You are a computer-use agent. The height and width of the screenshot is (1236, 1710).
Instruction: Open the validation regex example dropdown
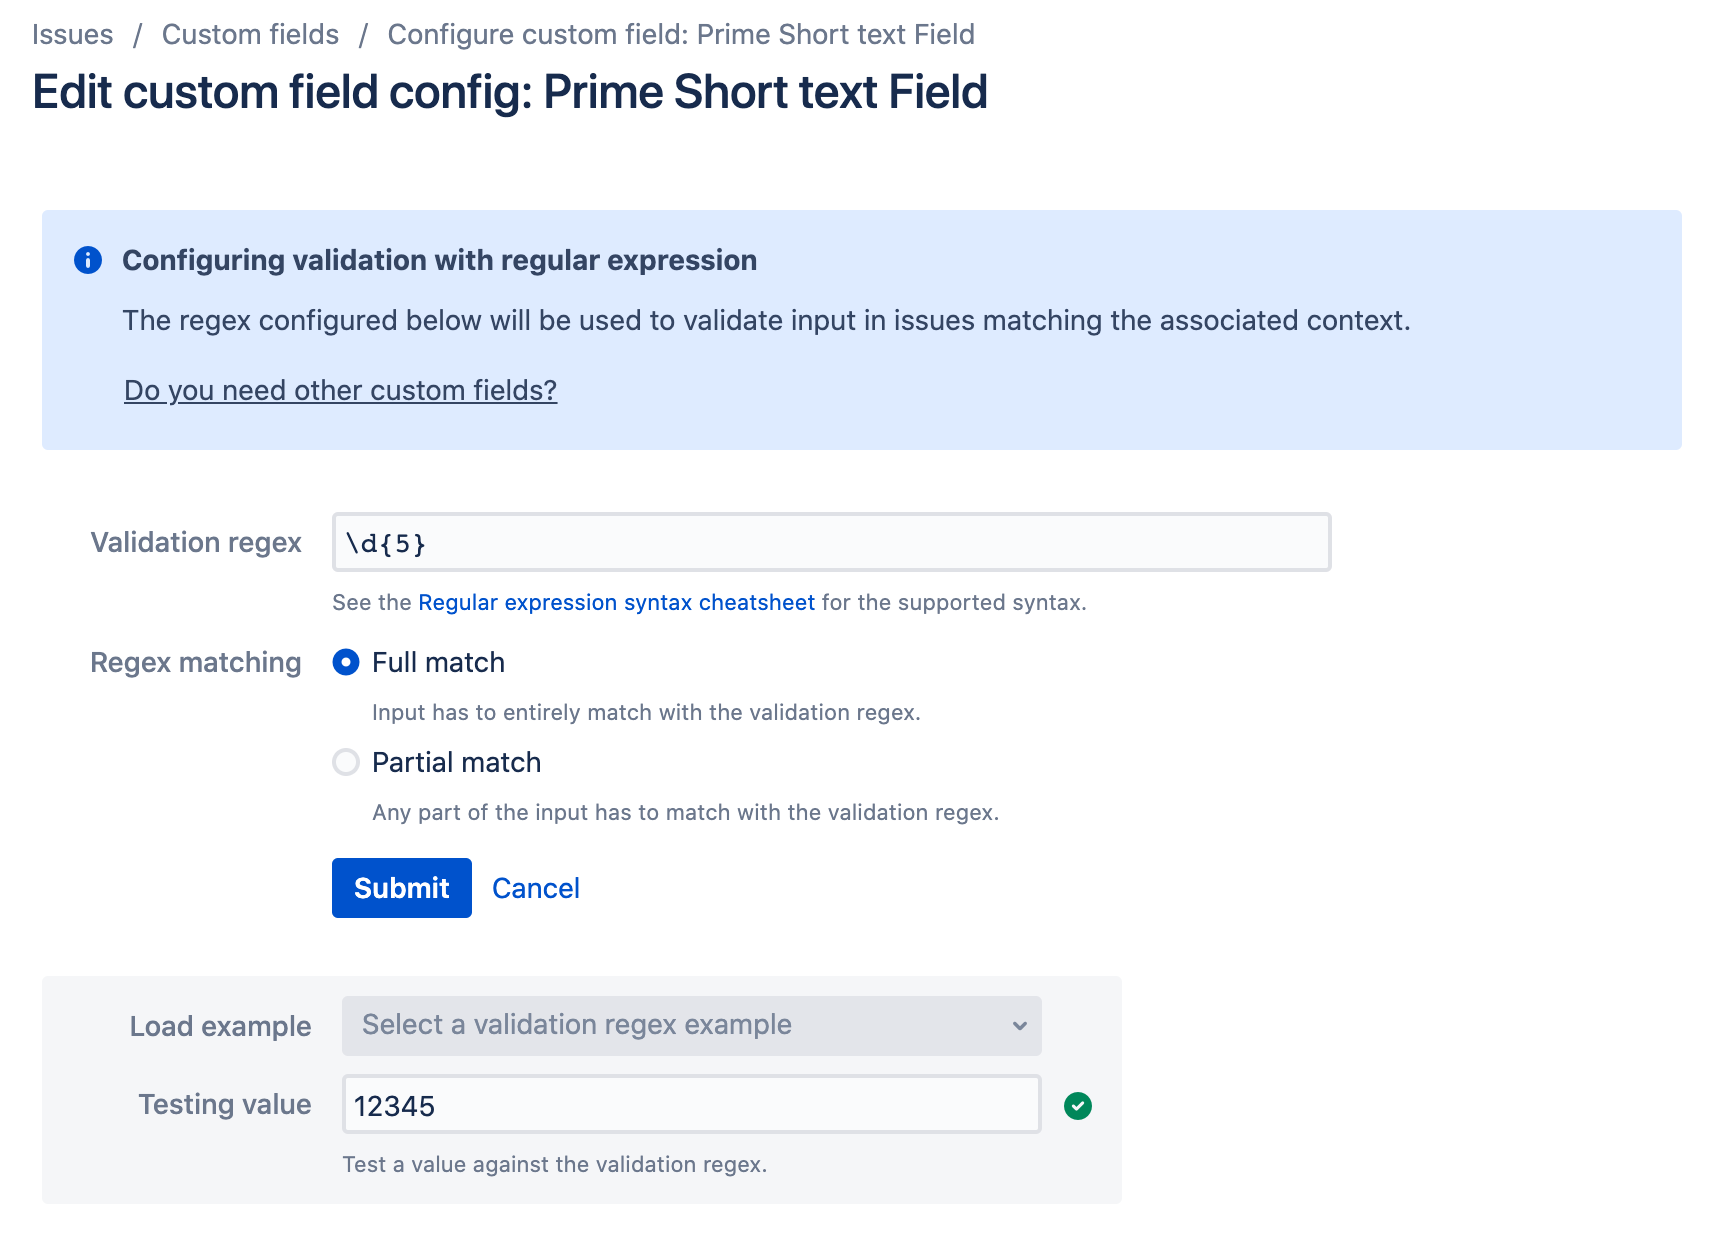click(690, 1025)
